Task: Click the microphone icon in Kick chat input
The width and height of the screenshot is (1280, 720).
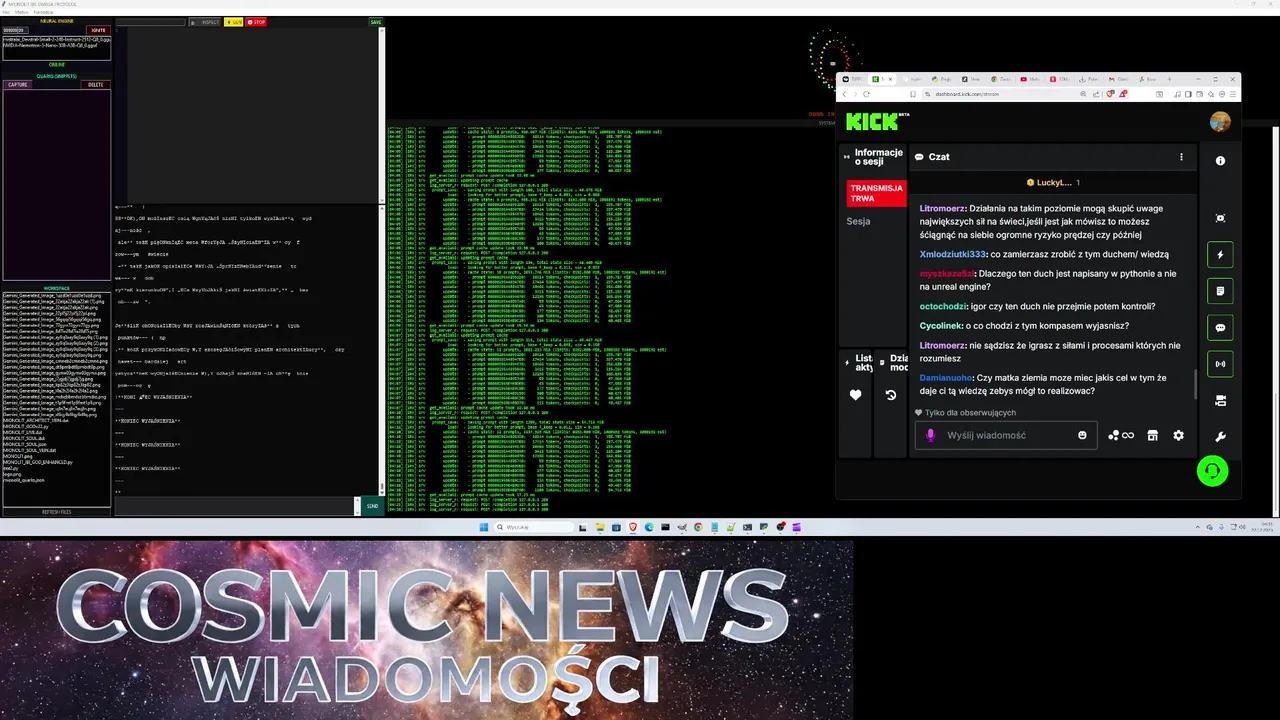Action: [930, 435]
